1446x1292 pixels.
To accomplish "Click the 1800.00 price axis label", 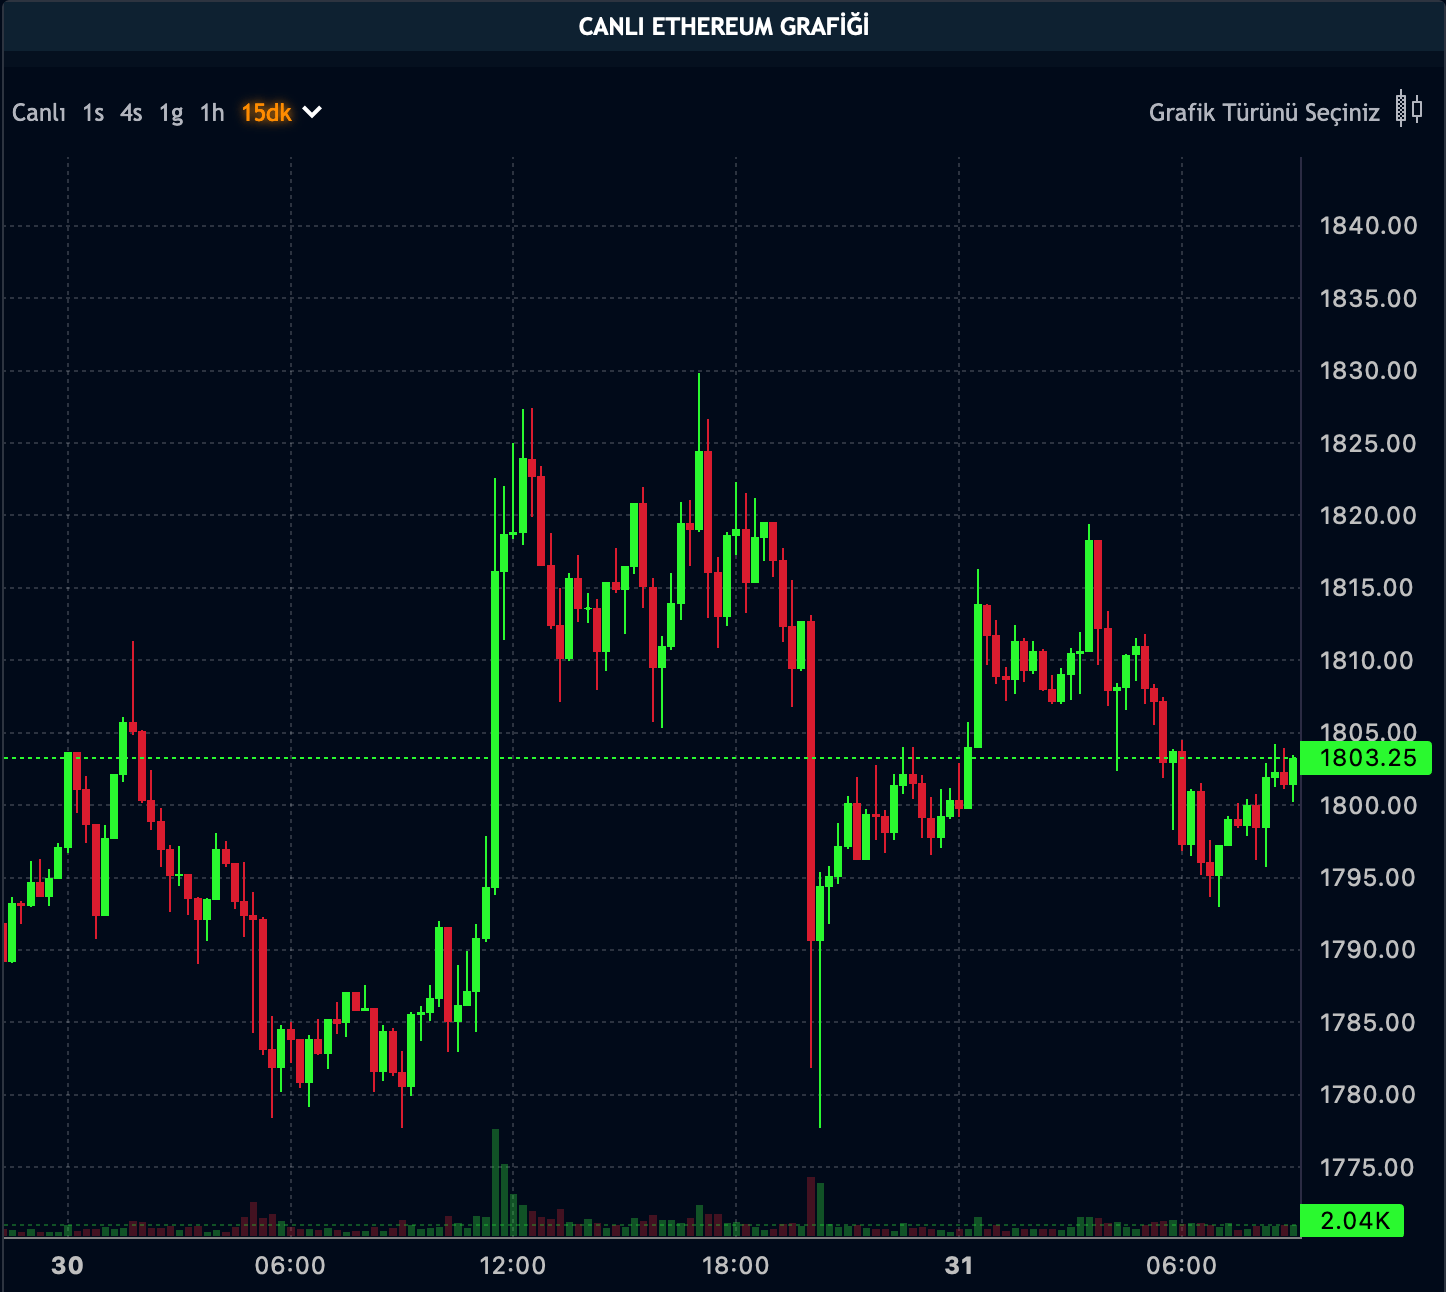I will click(1368, 805).
